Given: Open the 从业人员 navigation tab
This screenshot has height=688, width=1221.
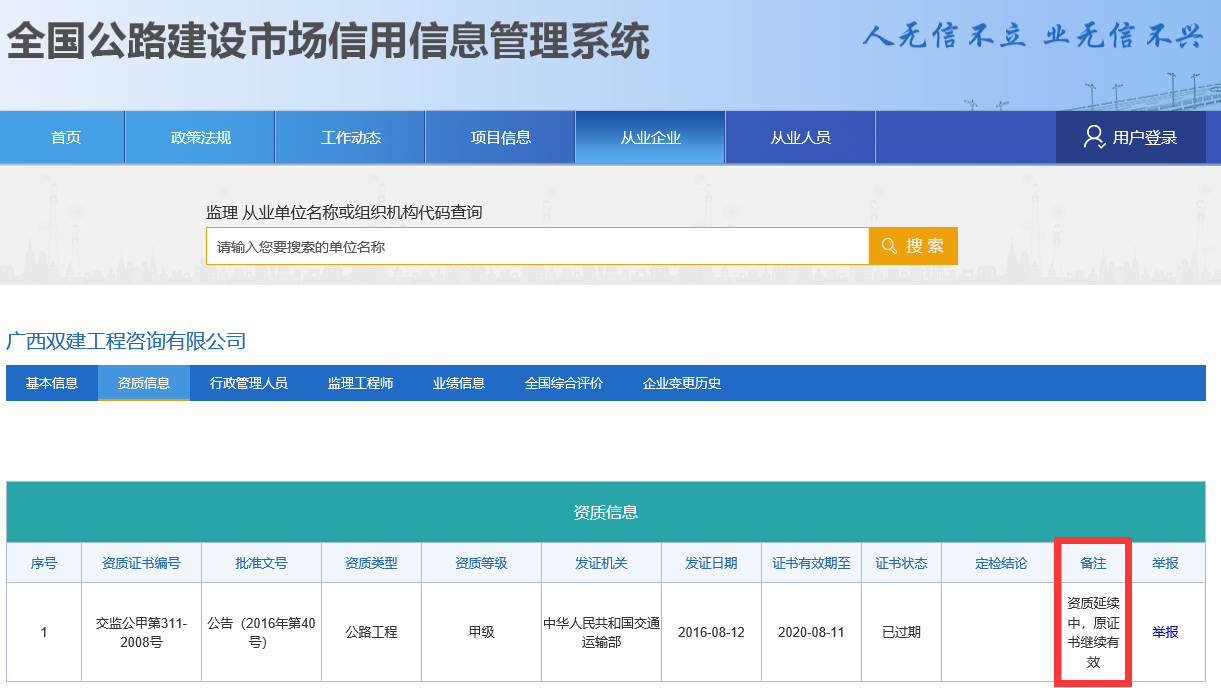Looking at the screenshot, I should tap(801, 138).
